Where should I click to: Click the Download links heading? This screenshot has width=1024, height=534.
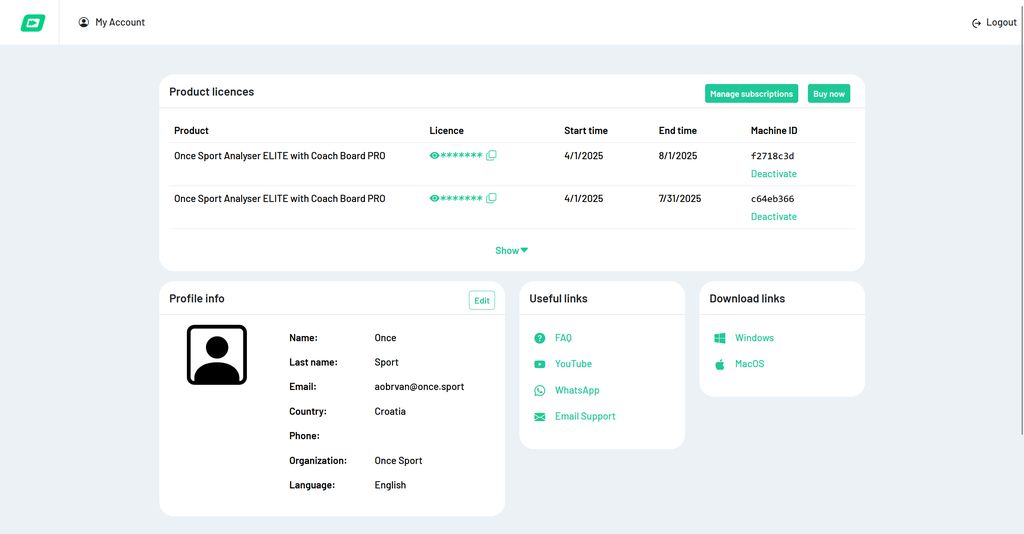[x=746, y=298]
